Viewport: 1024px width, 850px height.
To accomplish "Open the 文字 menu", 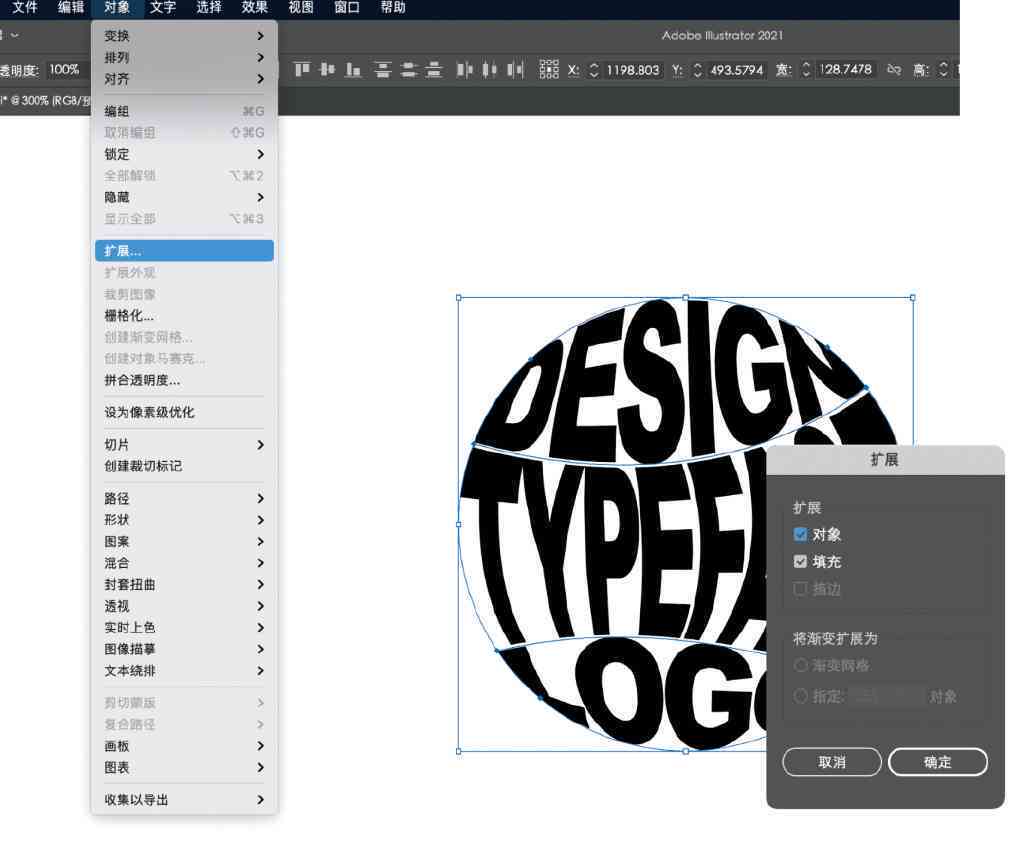I will 163,8.
